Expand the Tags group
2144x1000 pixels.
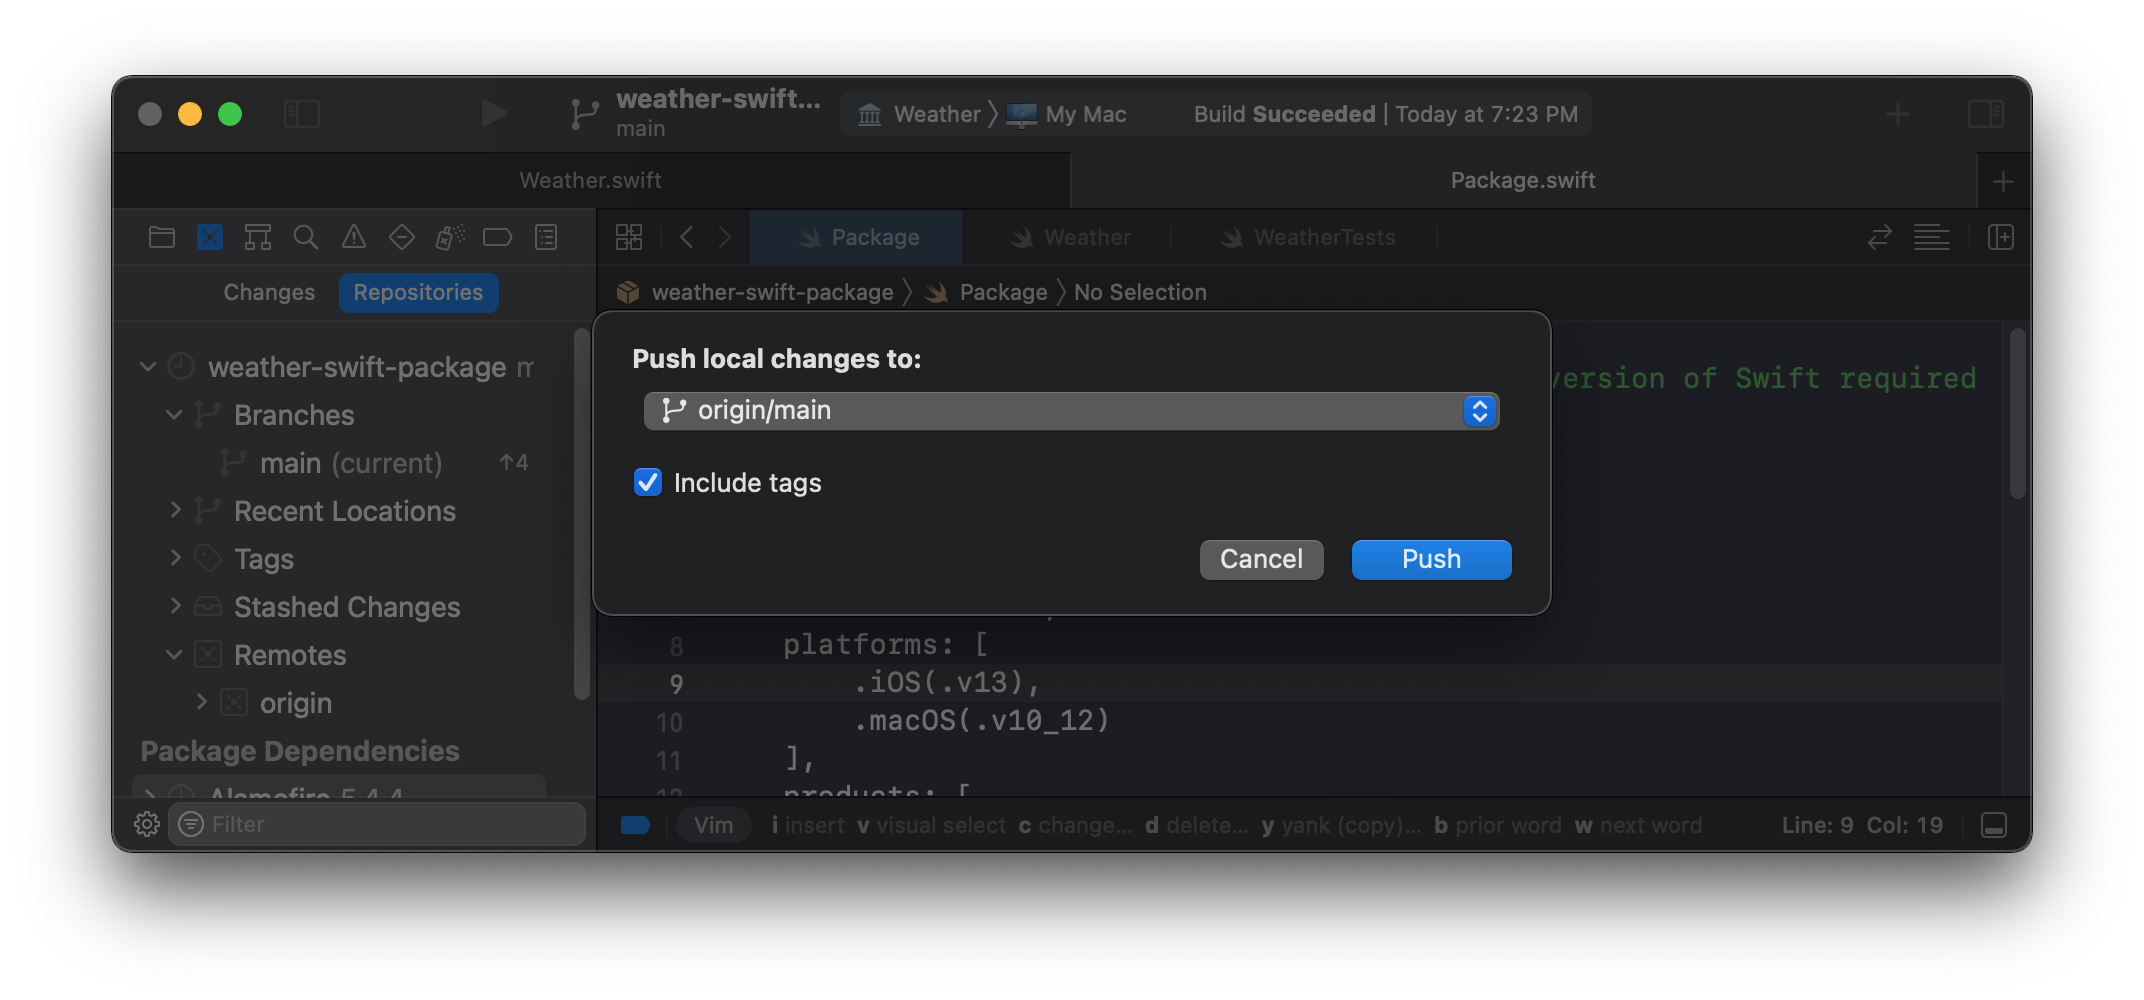coord(175,557)
